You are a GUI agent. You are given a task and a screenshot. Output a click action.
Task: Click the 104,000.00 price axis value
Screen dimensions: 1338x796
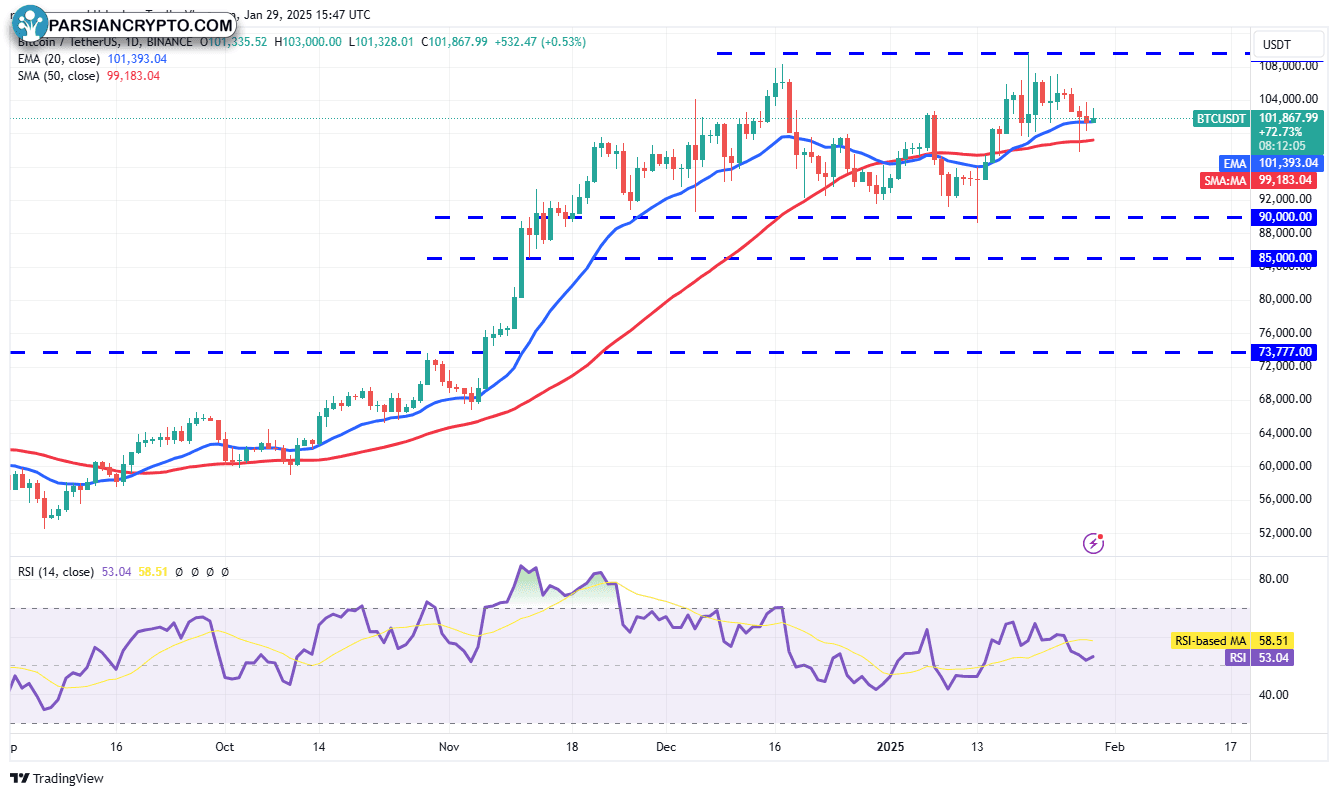tap(1286, 99)
